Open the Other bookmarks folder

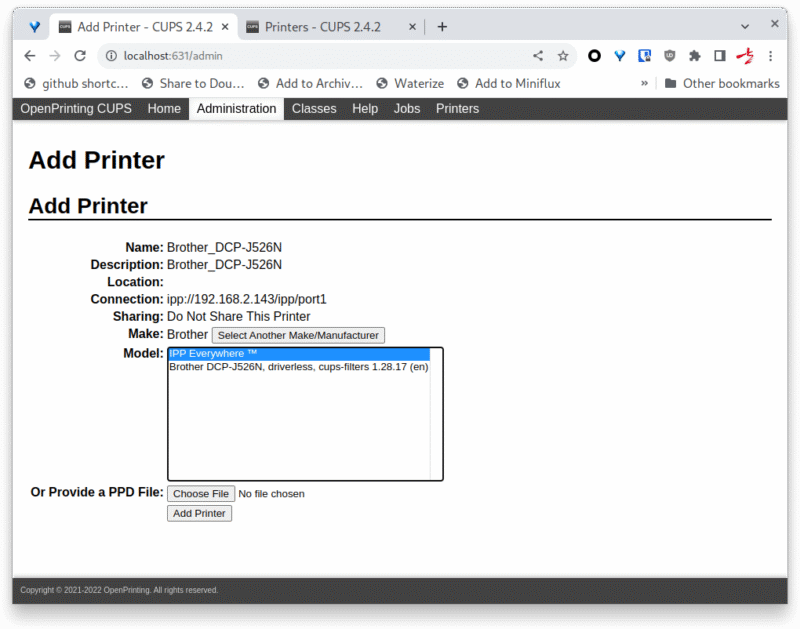click(x=721, y=84)
